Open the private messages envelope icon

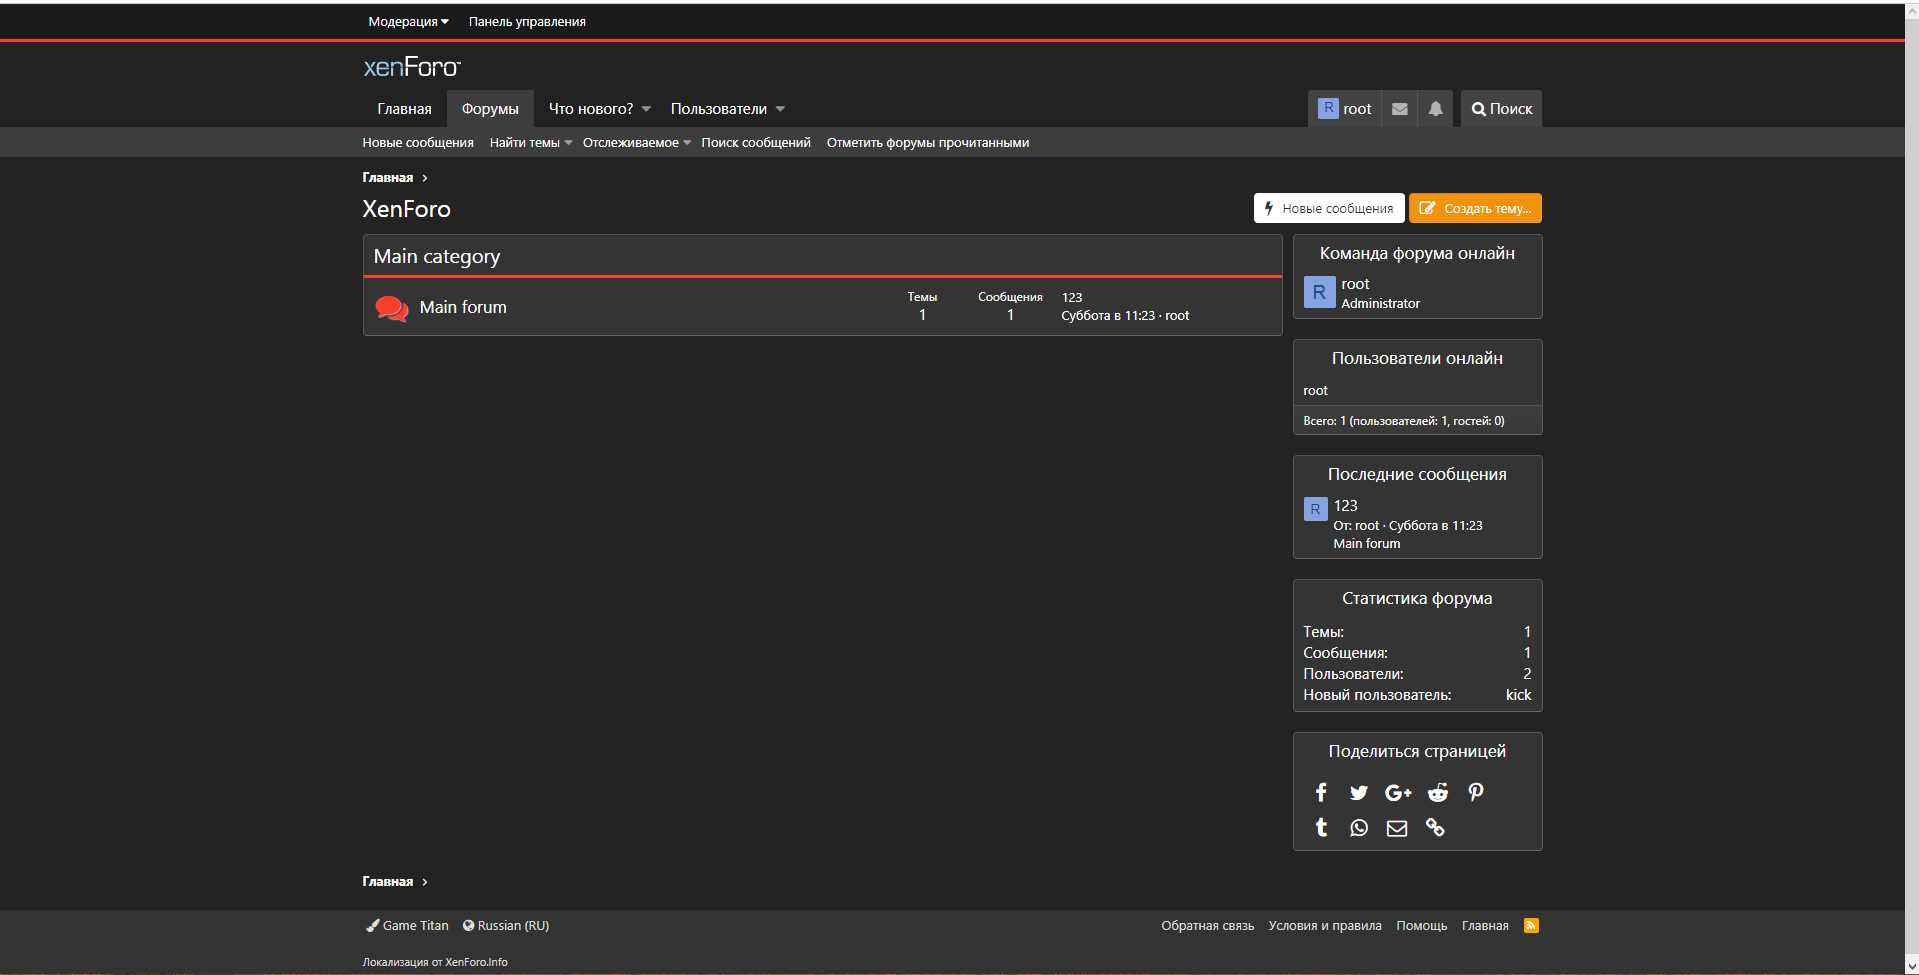click(1399, 109)
